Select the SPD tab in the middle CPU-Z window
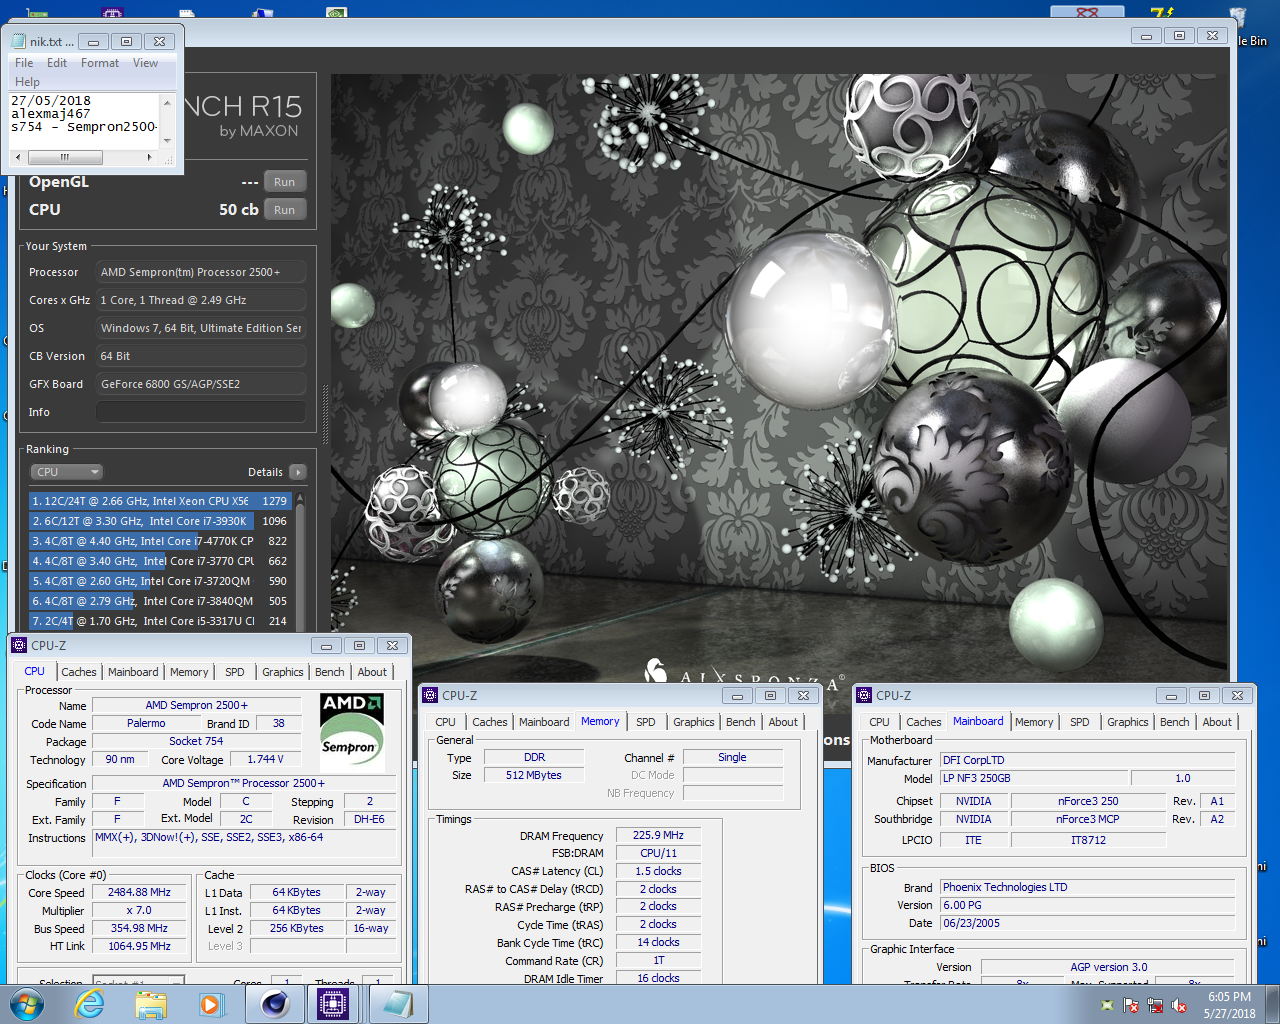The image size is (1280, 1024). click(x=646, y=722)
